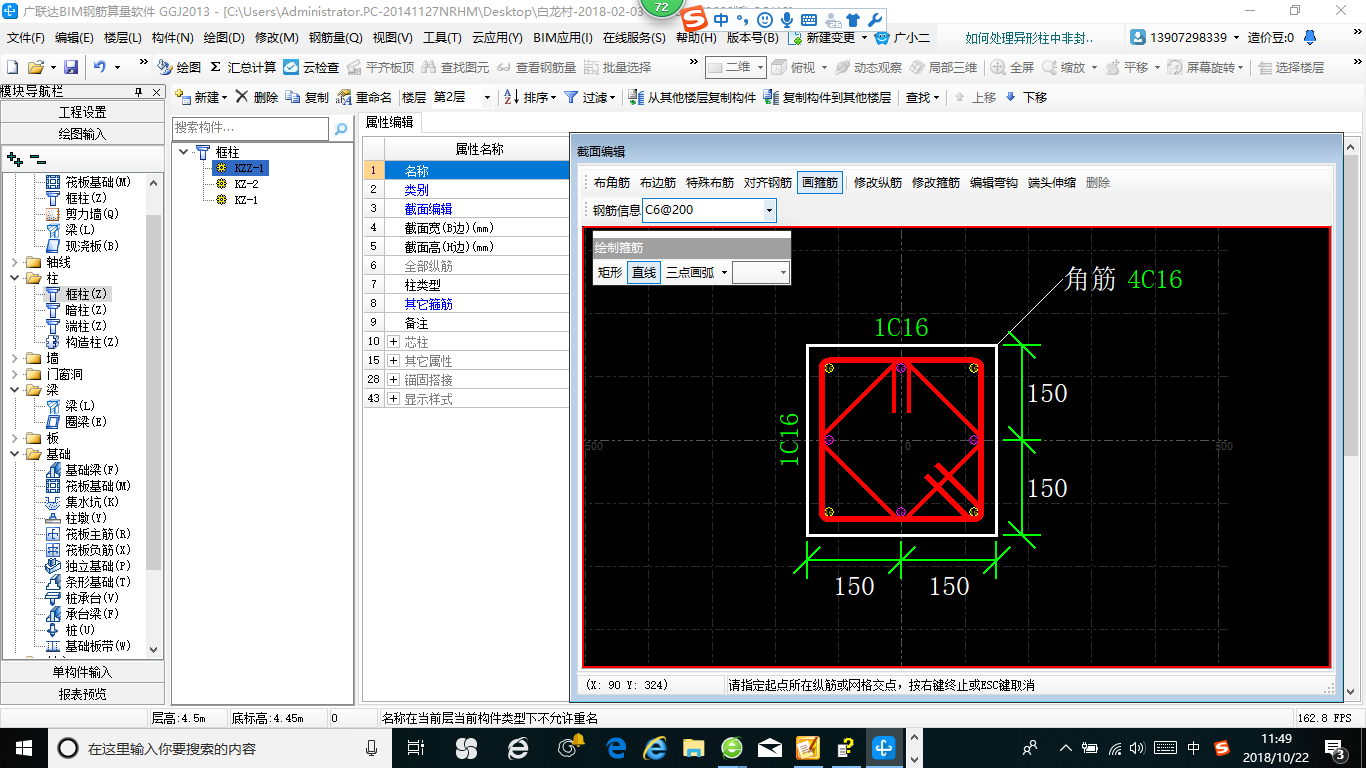Screen dimensions: 1366x768
Task: Open the empty dropdown in 绘制箍筋 panel
Action: point(761,272)
